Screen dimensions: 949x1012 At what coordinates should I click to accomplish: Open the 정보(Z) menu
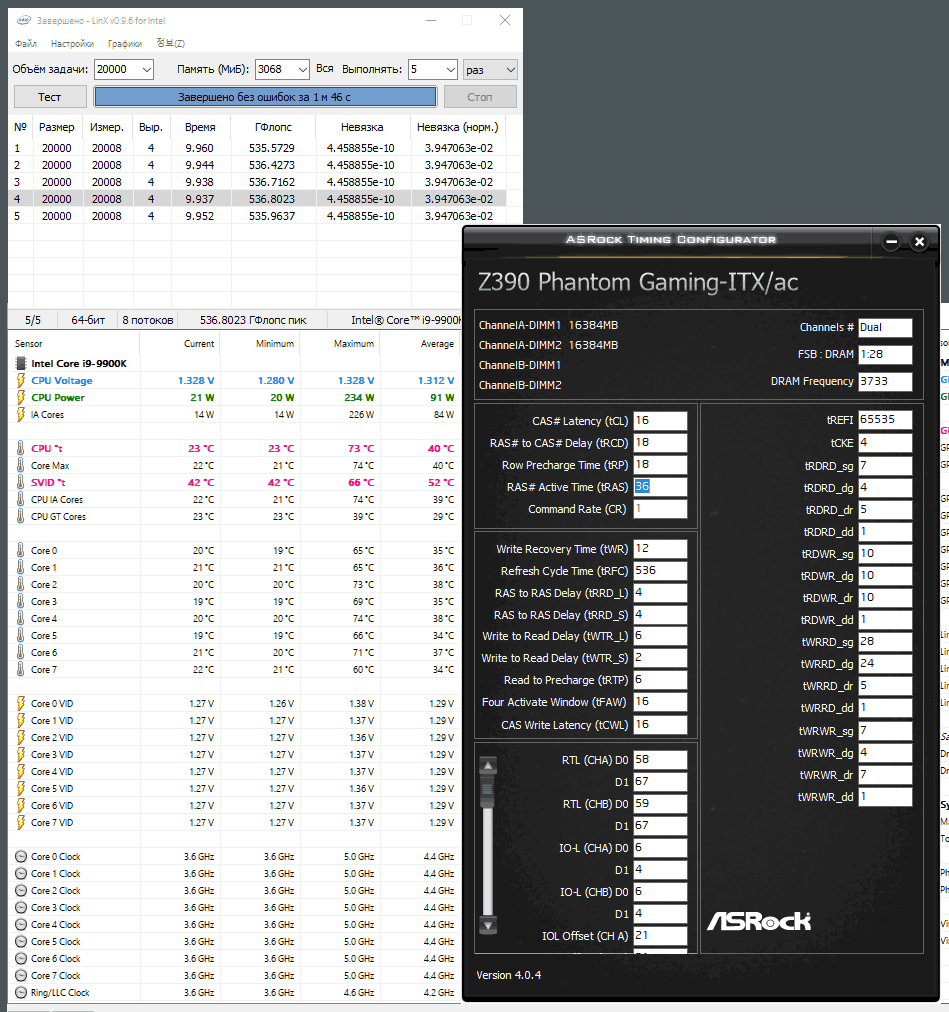[170, 43]
